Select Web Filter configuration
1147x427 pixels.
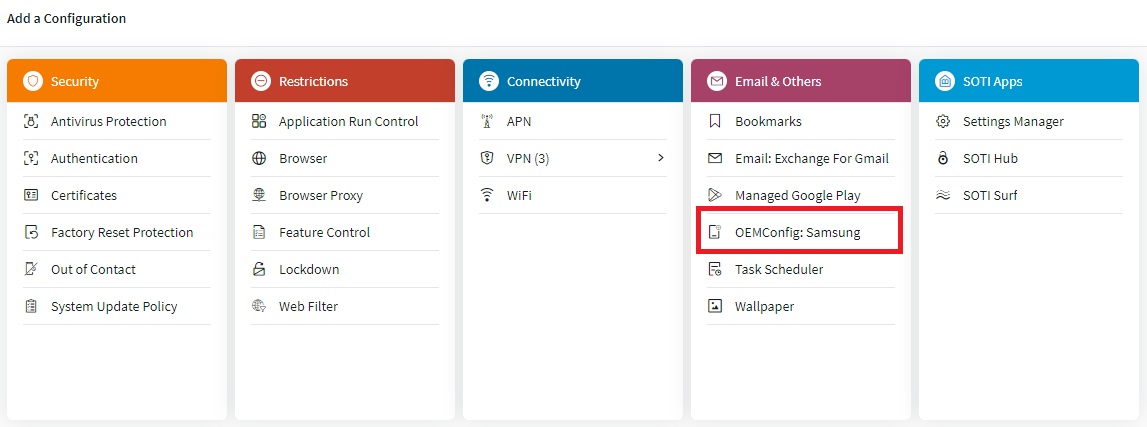[x=308, y=306]
